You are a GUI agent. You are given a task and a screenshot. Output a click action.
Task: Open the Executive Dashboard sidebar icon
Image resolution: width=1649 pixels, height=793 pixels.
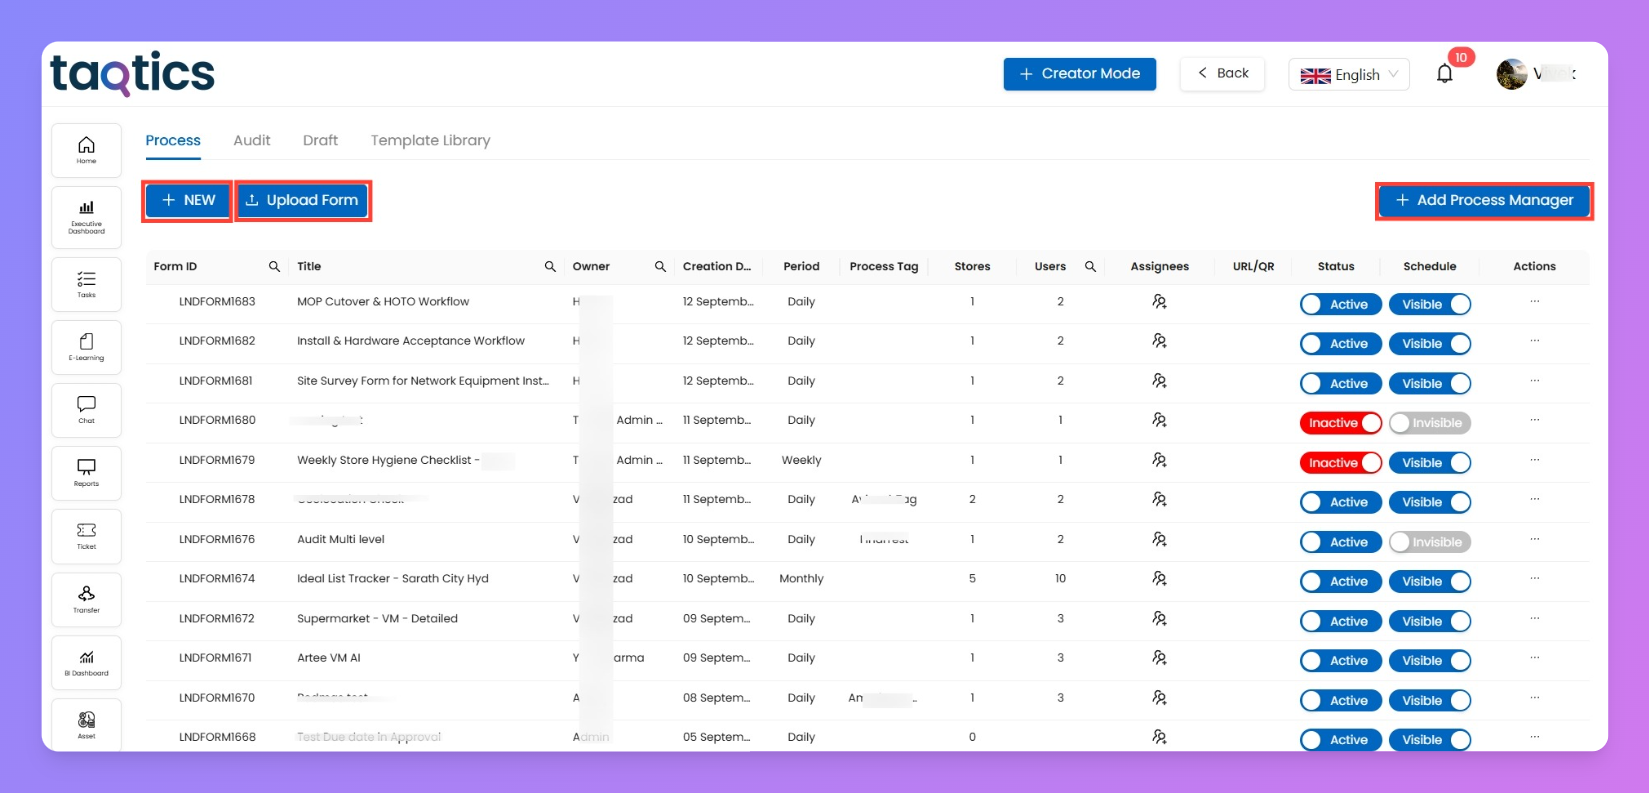pyautogui.click(x=87, y=216)
